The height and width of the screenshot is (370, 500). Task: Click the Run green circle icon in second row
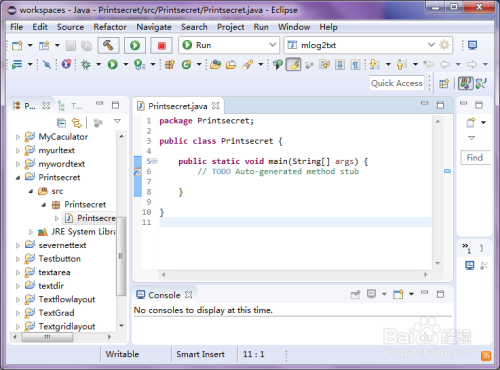click(113, 64)
